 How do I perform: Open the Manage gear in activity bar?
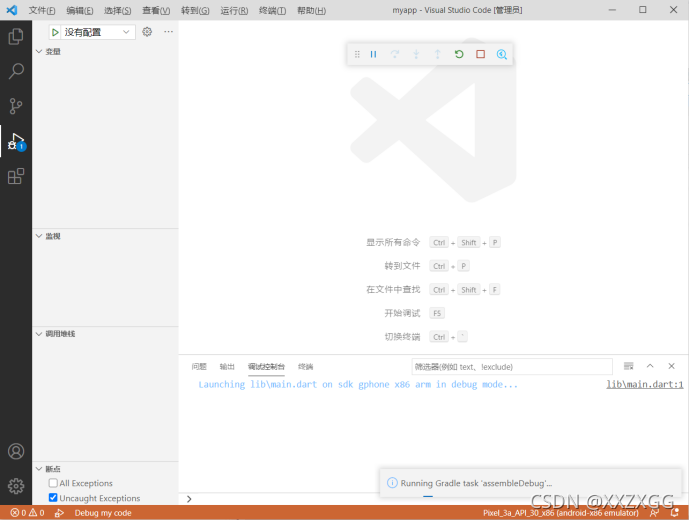coord(16,486)
